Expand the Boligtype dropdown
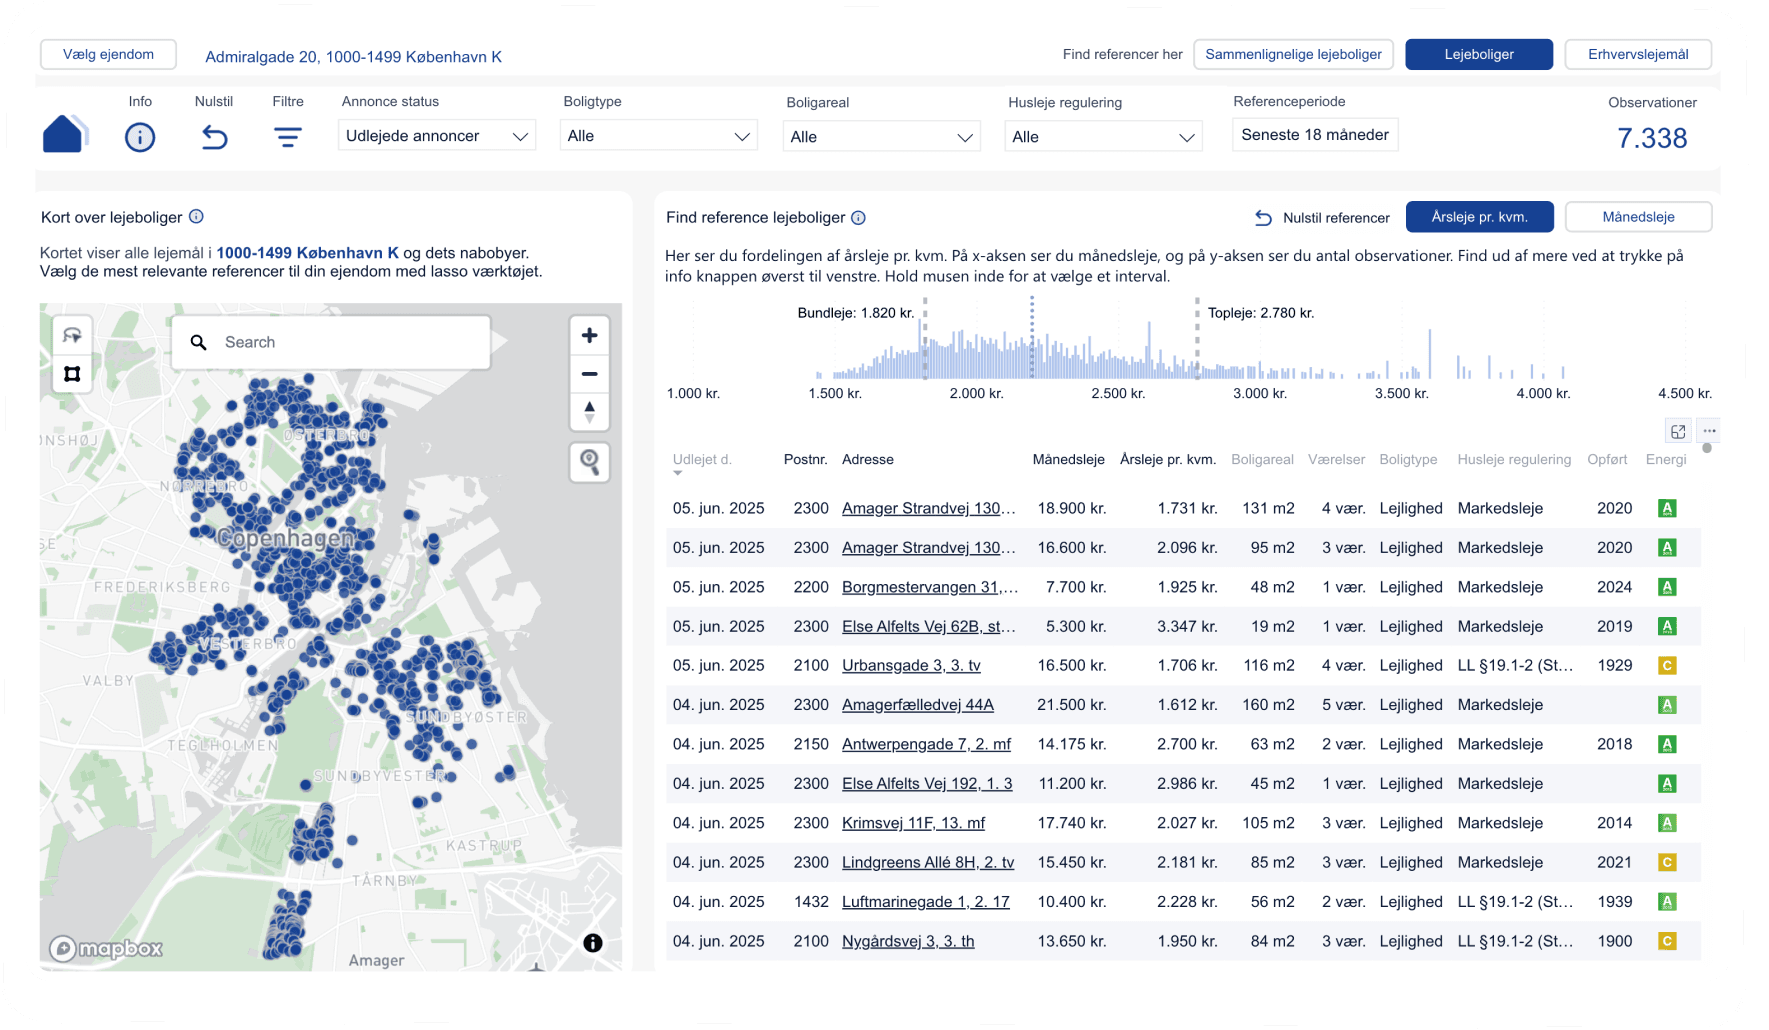 658,135
